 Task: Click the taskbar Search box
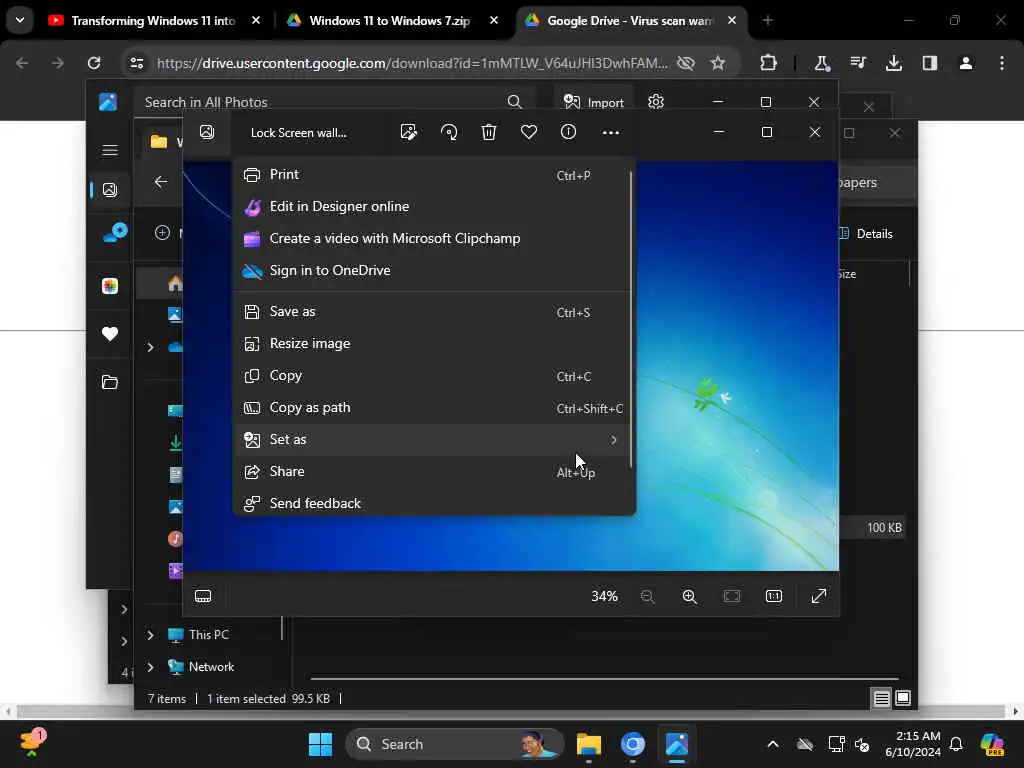point(455,744)
